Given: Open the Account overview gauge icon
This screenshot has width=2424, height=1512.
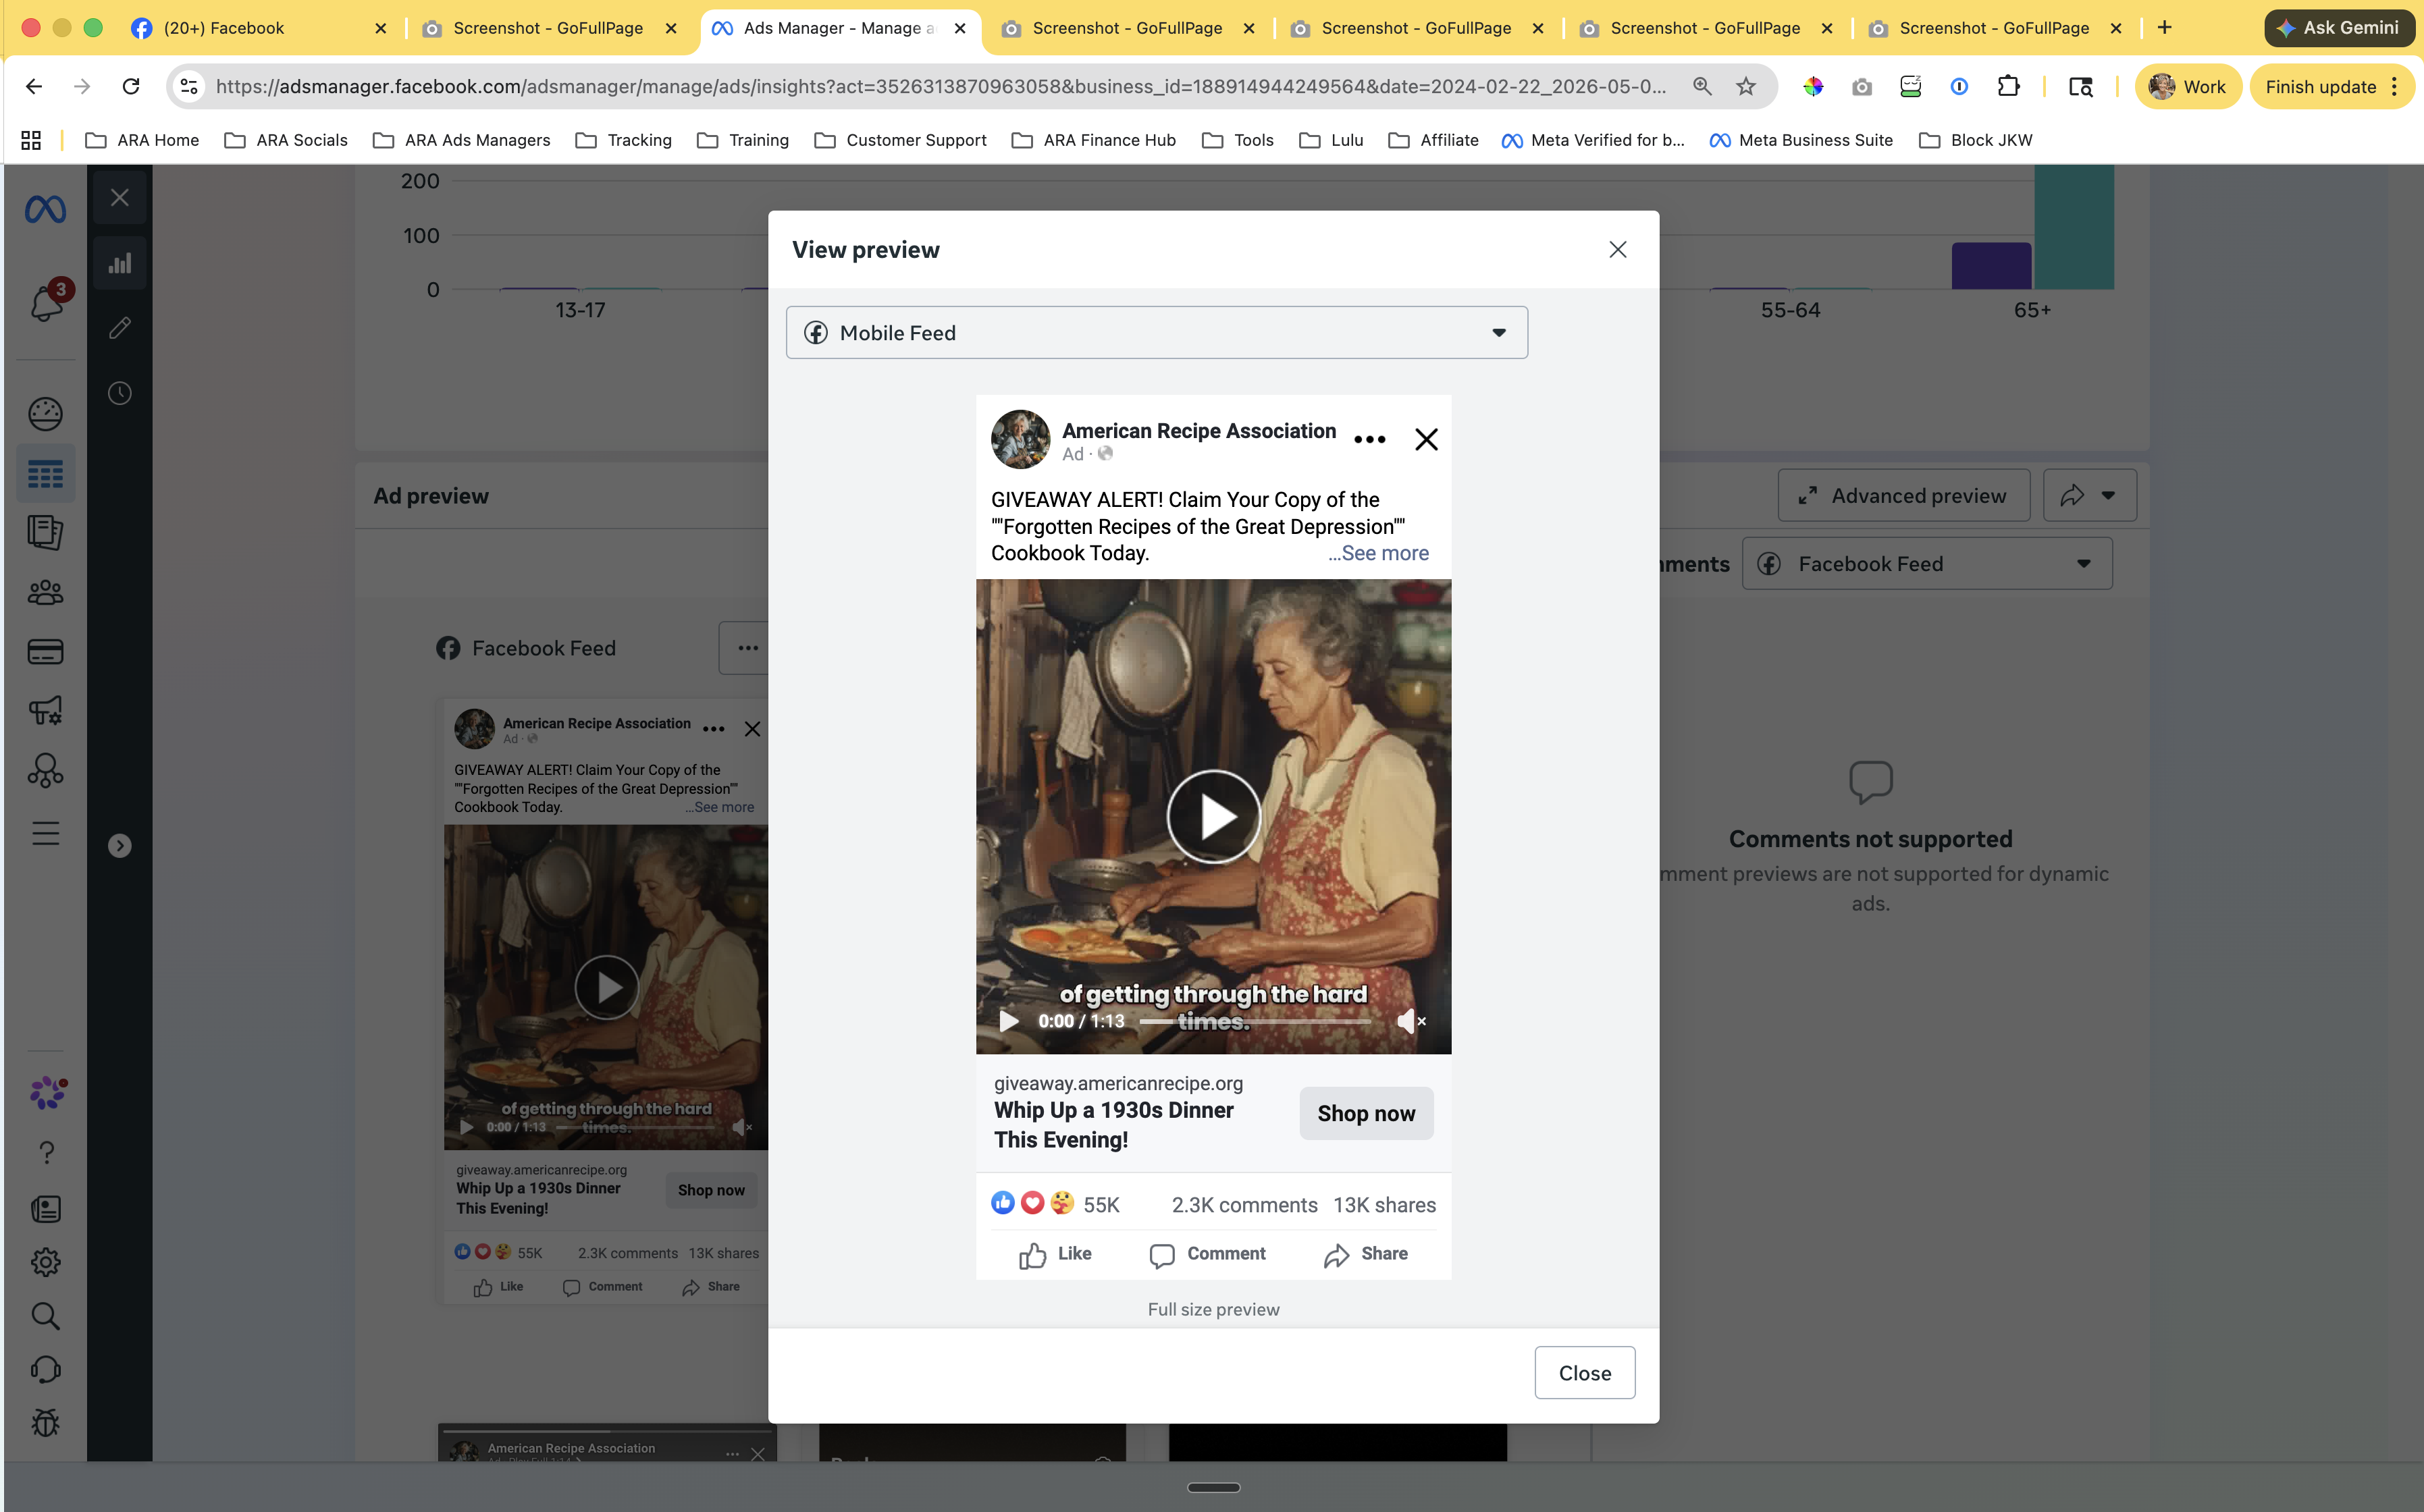Looking at the screenshot, I should (x=45, y=414).
